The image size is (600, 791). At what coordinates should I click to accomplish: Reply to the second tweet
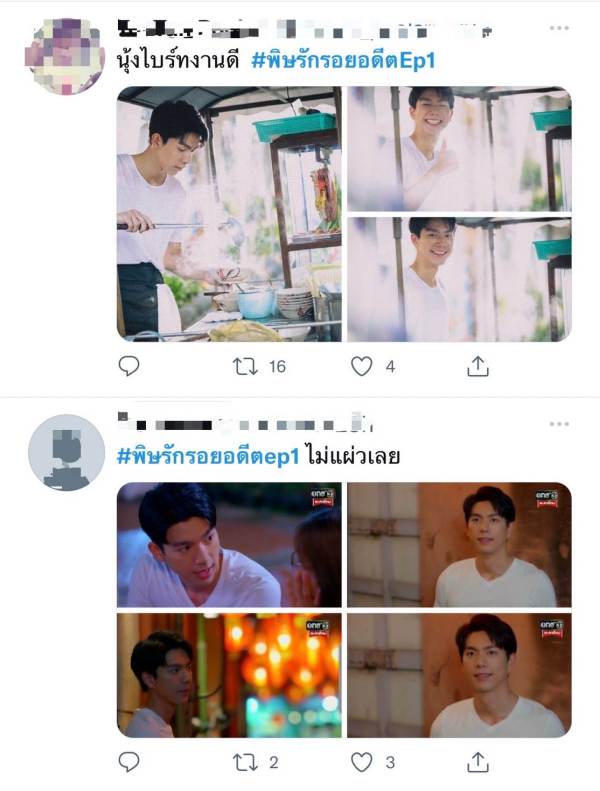point(129,762)
